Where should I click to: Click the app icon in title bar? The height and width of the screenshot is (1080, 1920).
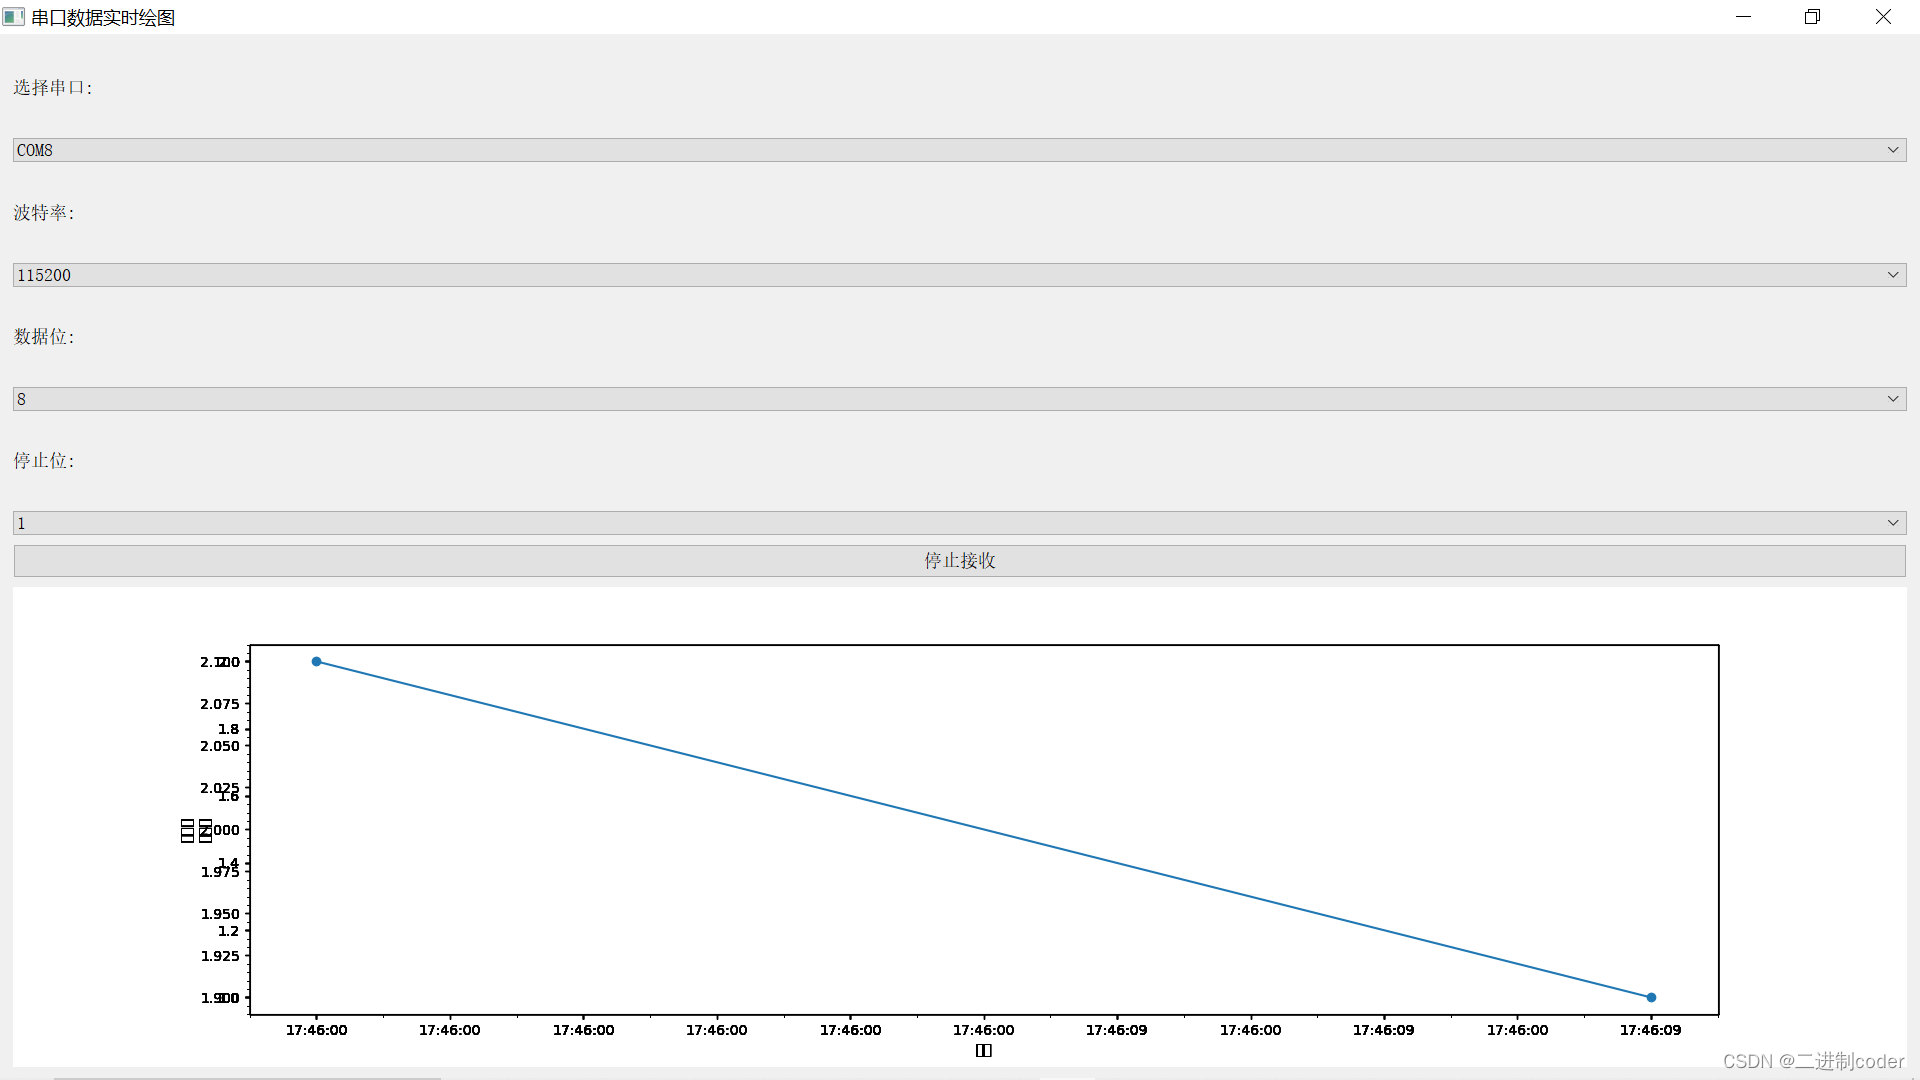[13, 17]
